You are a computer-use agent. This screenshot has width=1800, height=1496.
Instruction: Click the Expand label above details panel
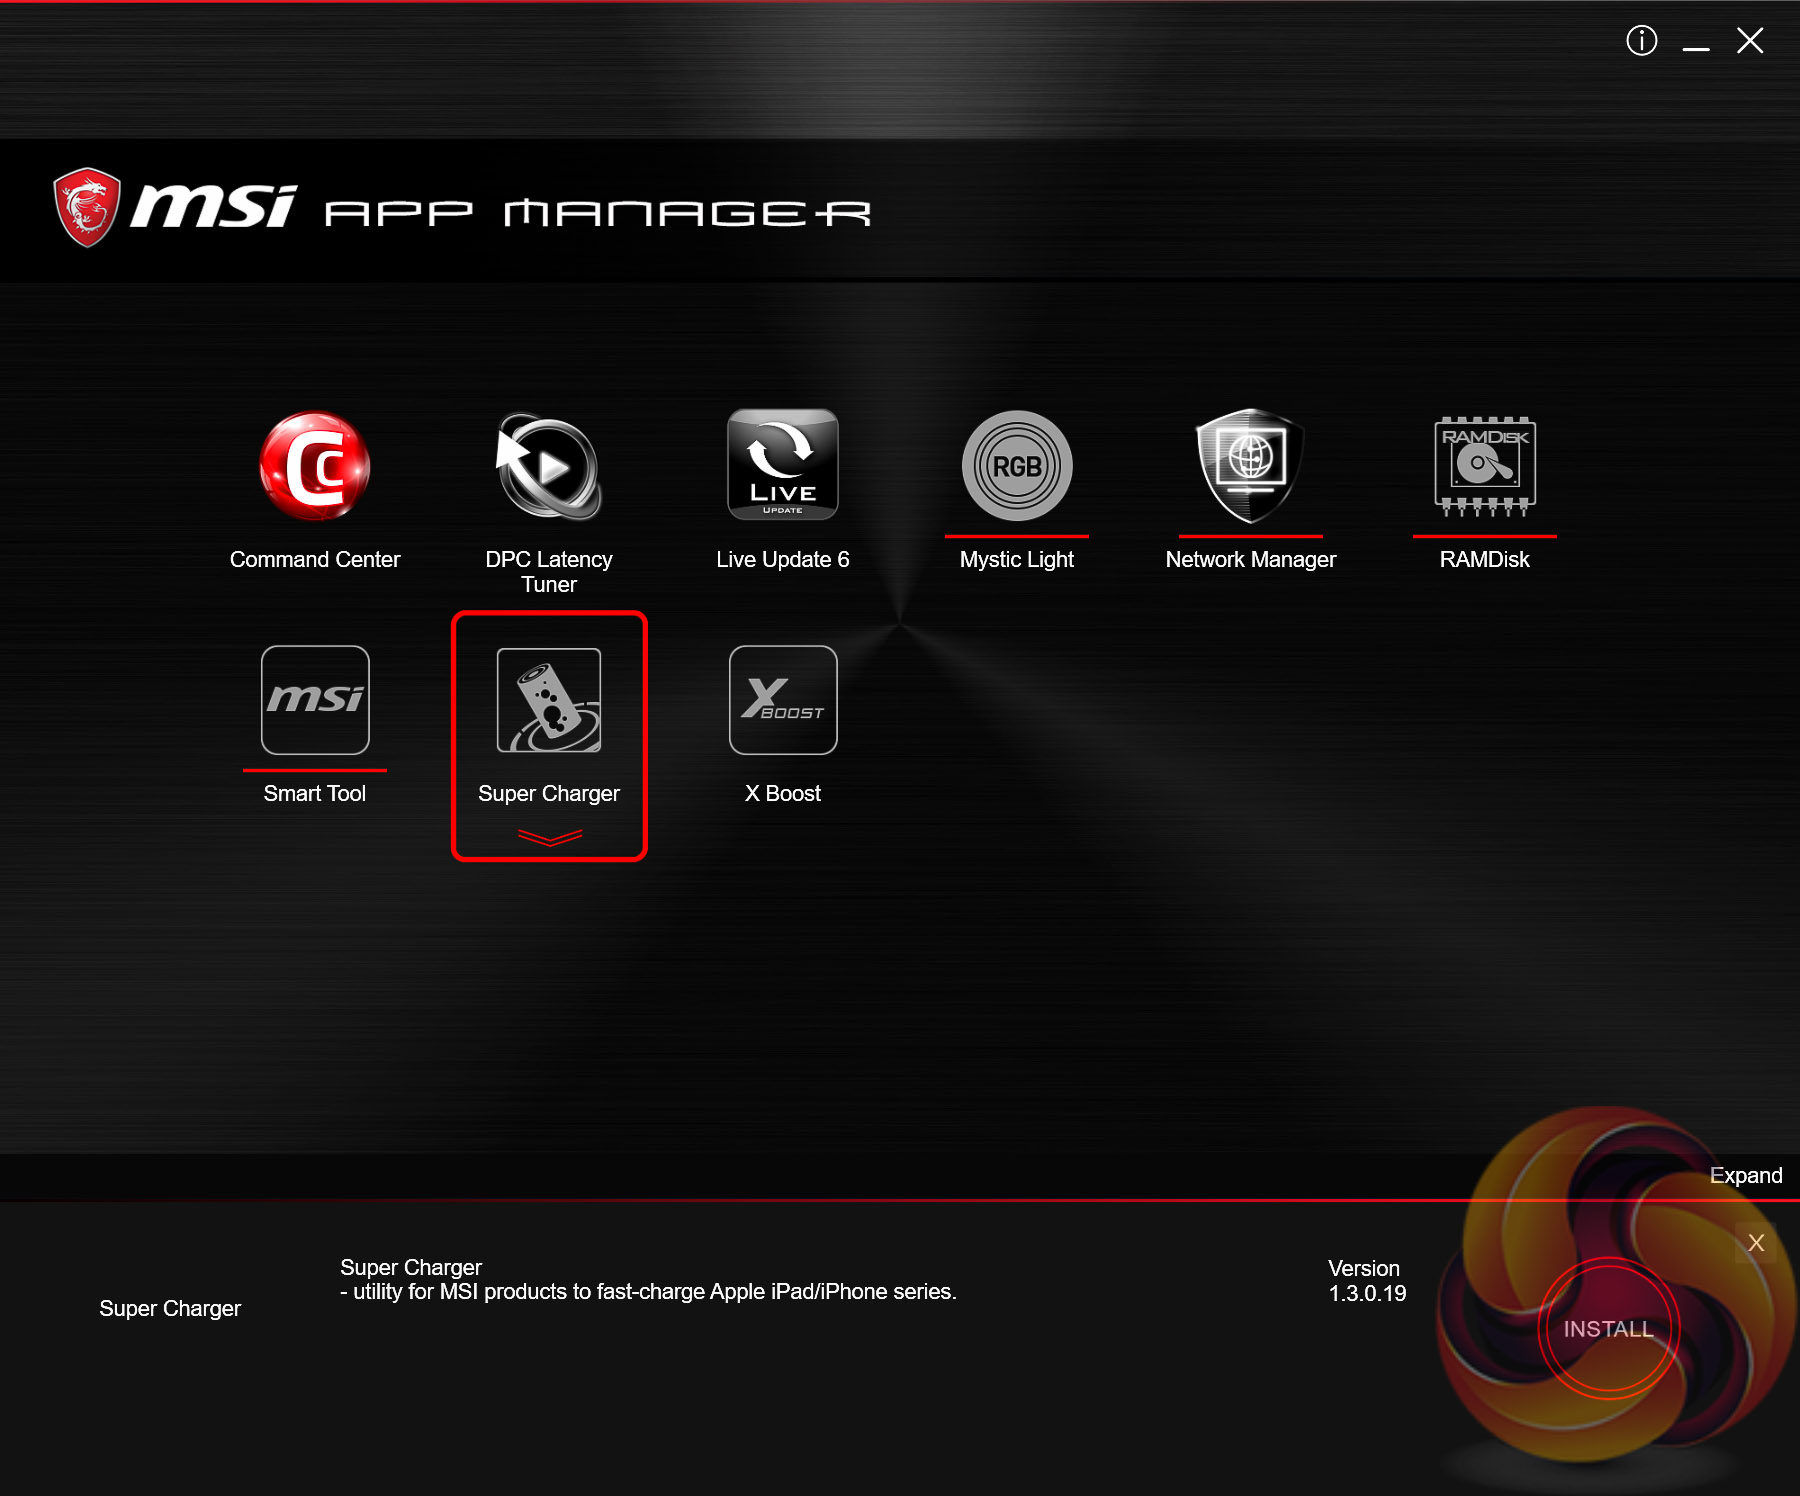[x=1746, y=1175]
